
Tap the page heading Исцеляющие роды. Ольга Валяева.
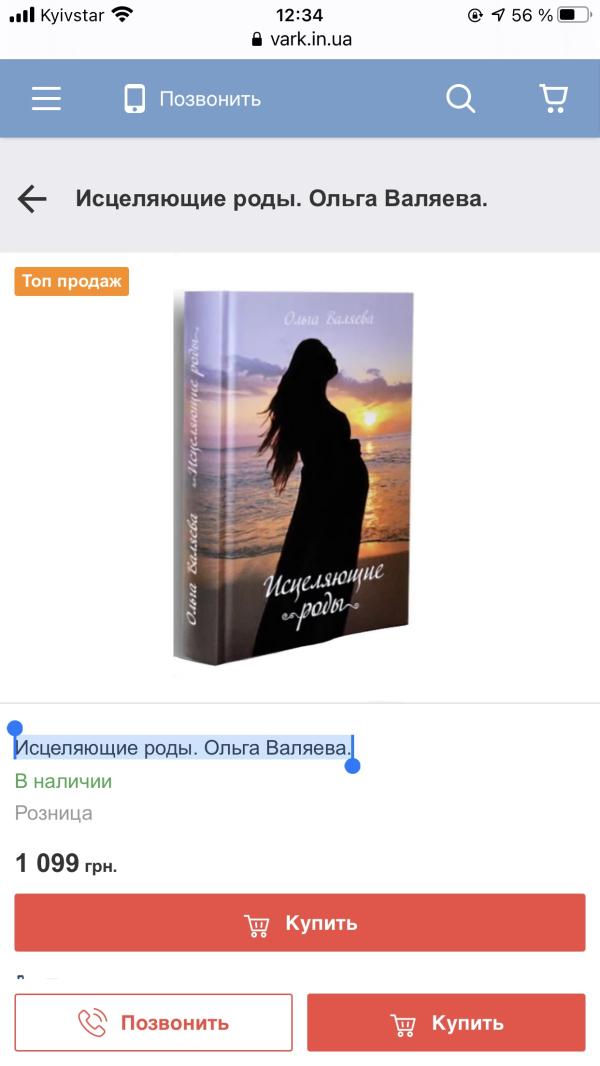[x=281, y=199]
